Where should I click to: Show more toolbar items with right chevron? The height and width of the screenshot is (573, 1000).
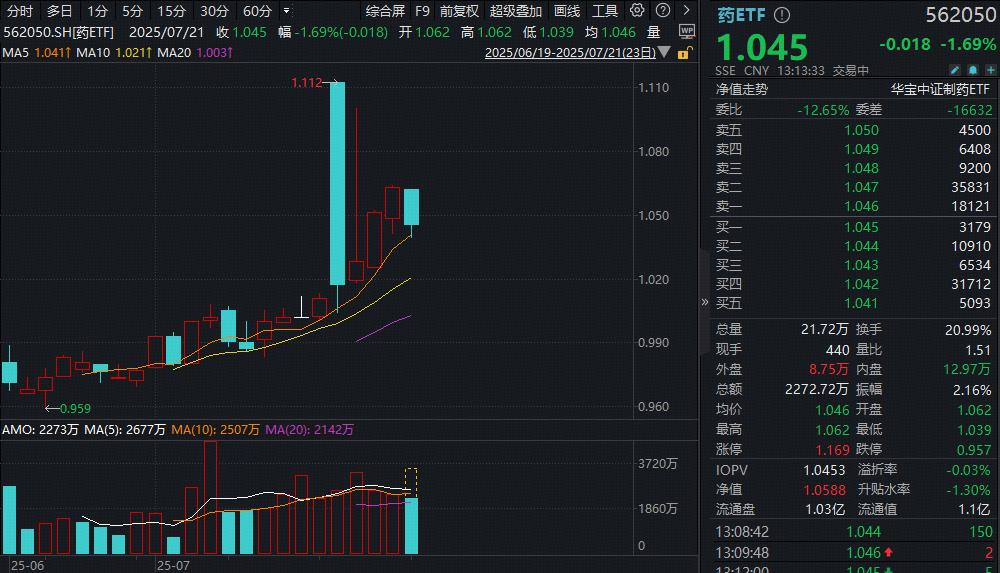pyautogui.click(x=686, y=10)
